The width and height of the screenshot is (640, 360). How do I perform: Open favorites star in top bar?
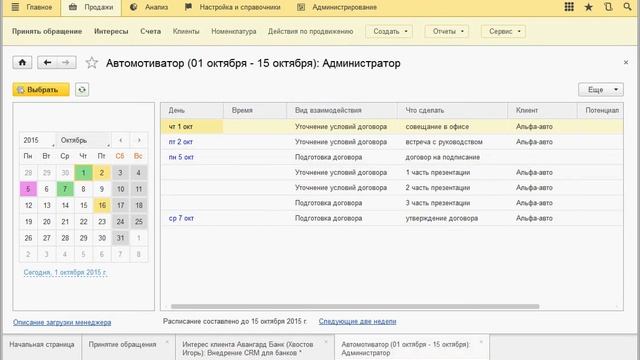click(589, 7)
